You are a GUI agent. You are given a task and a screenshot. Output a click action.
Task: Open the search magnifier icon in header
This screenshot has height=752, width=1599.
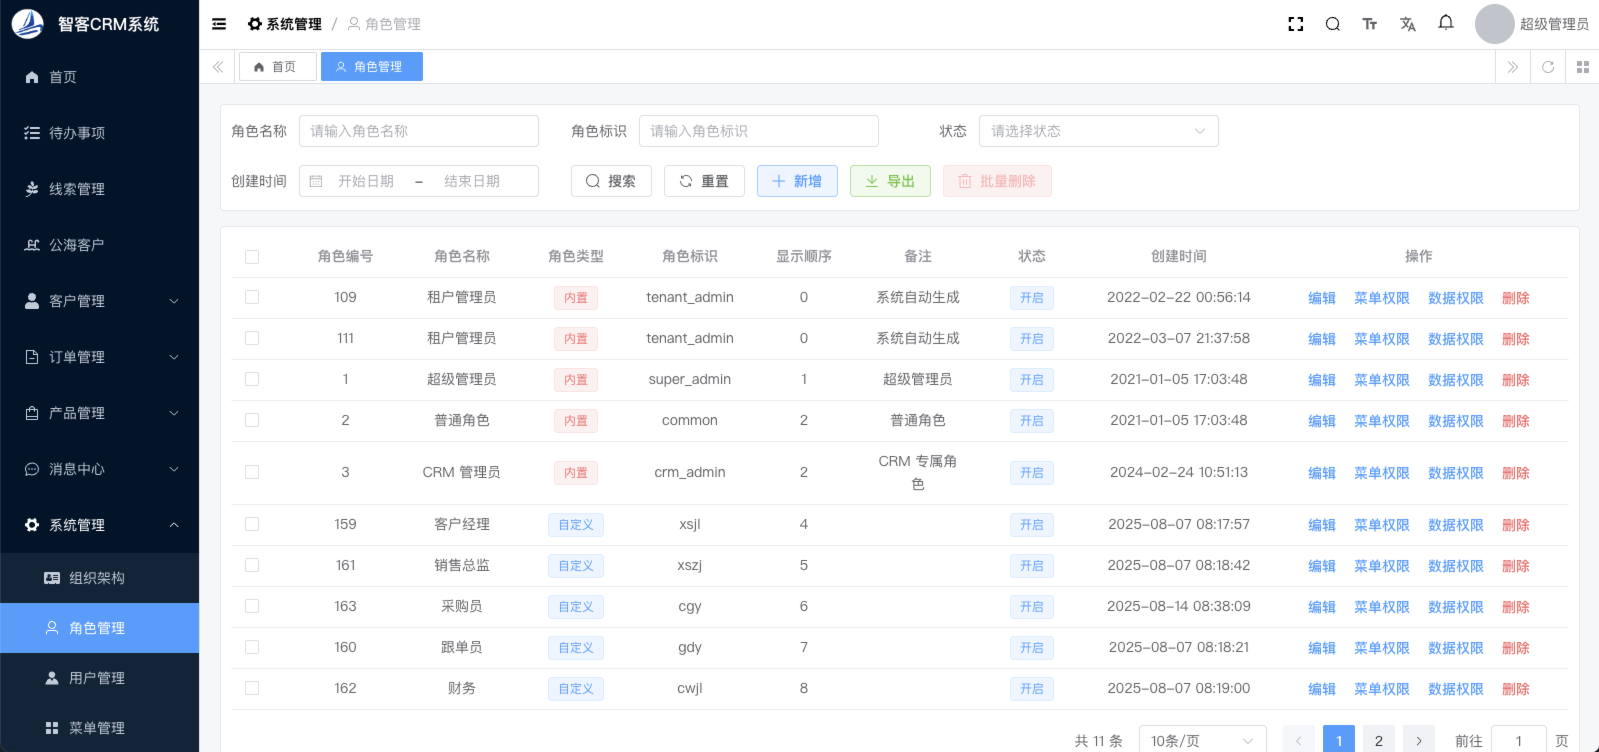1333,24
